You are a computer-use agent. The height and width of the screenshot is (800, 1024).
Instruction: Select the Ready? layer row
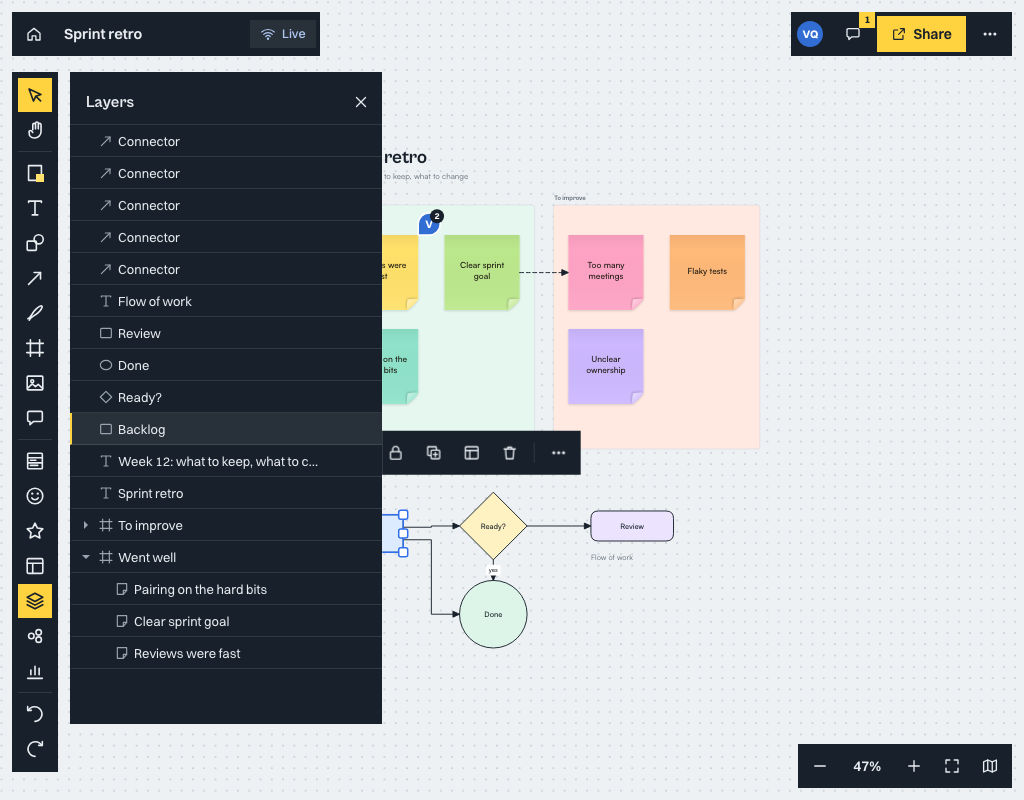coord(226,397)
